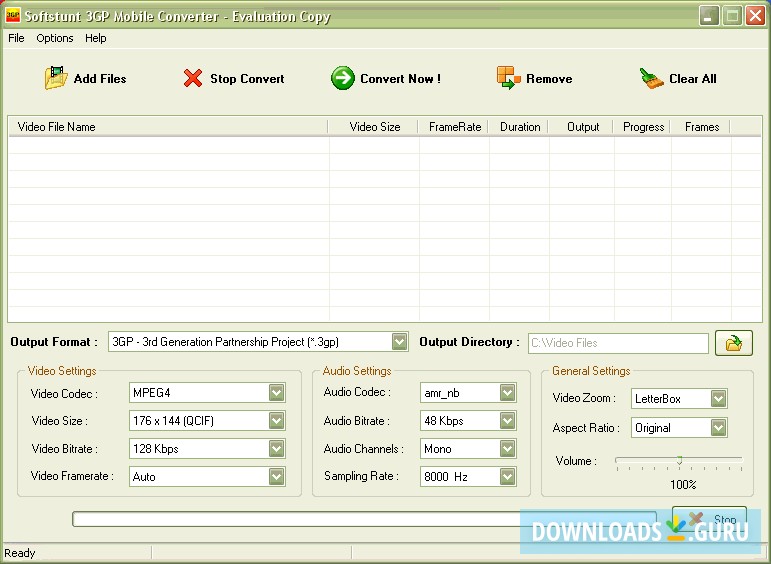
Task: Click the red X Stop Convert icon
Action: [193, 78]
